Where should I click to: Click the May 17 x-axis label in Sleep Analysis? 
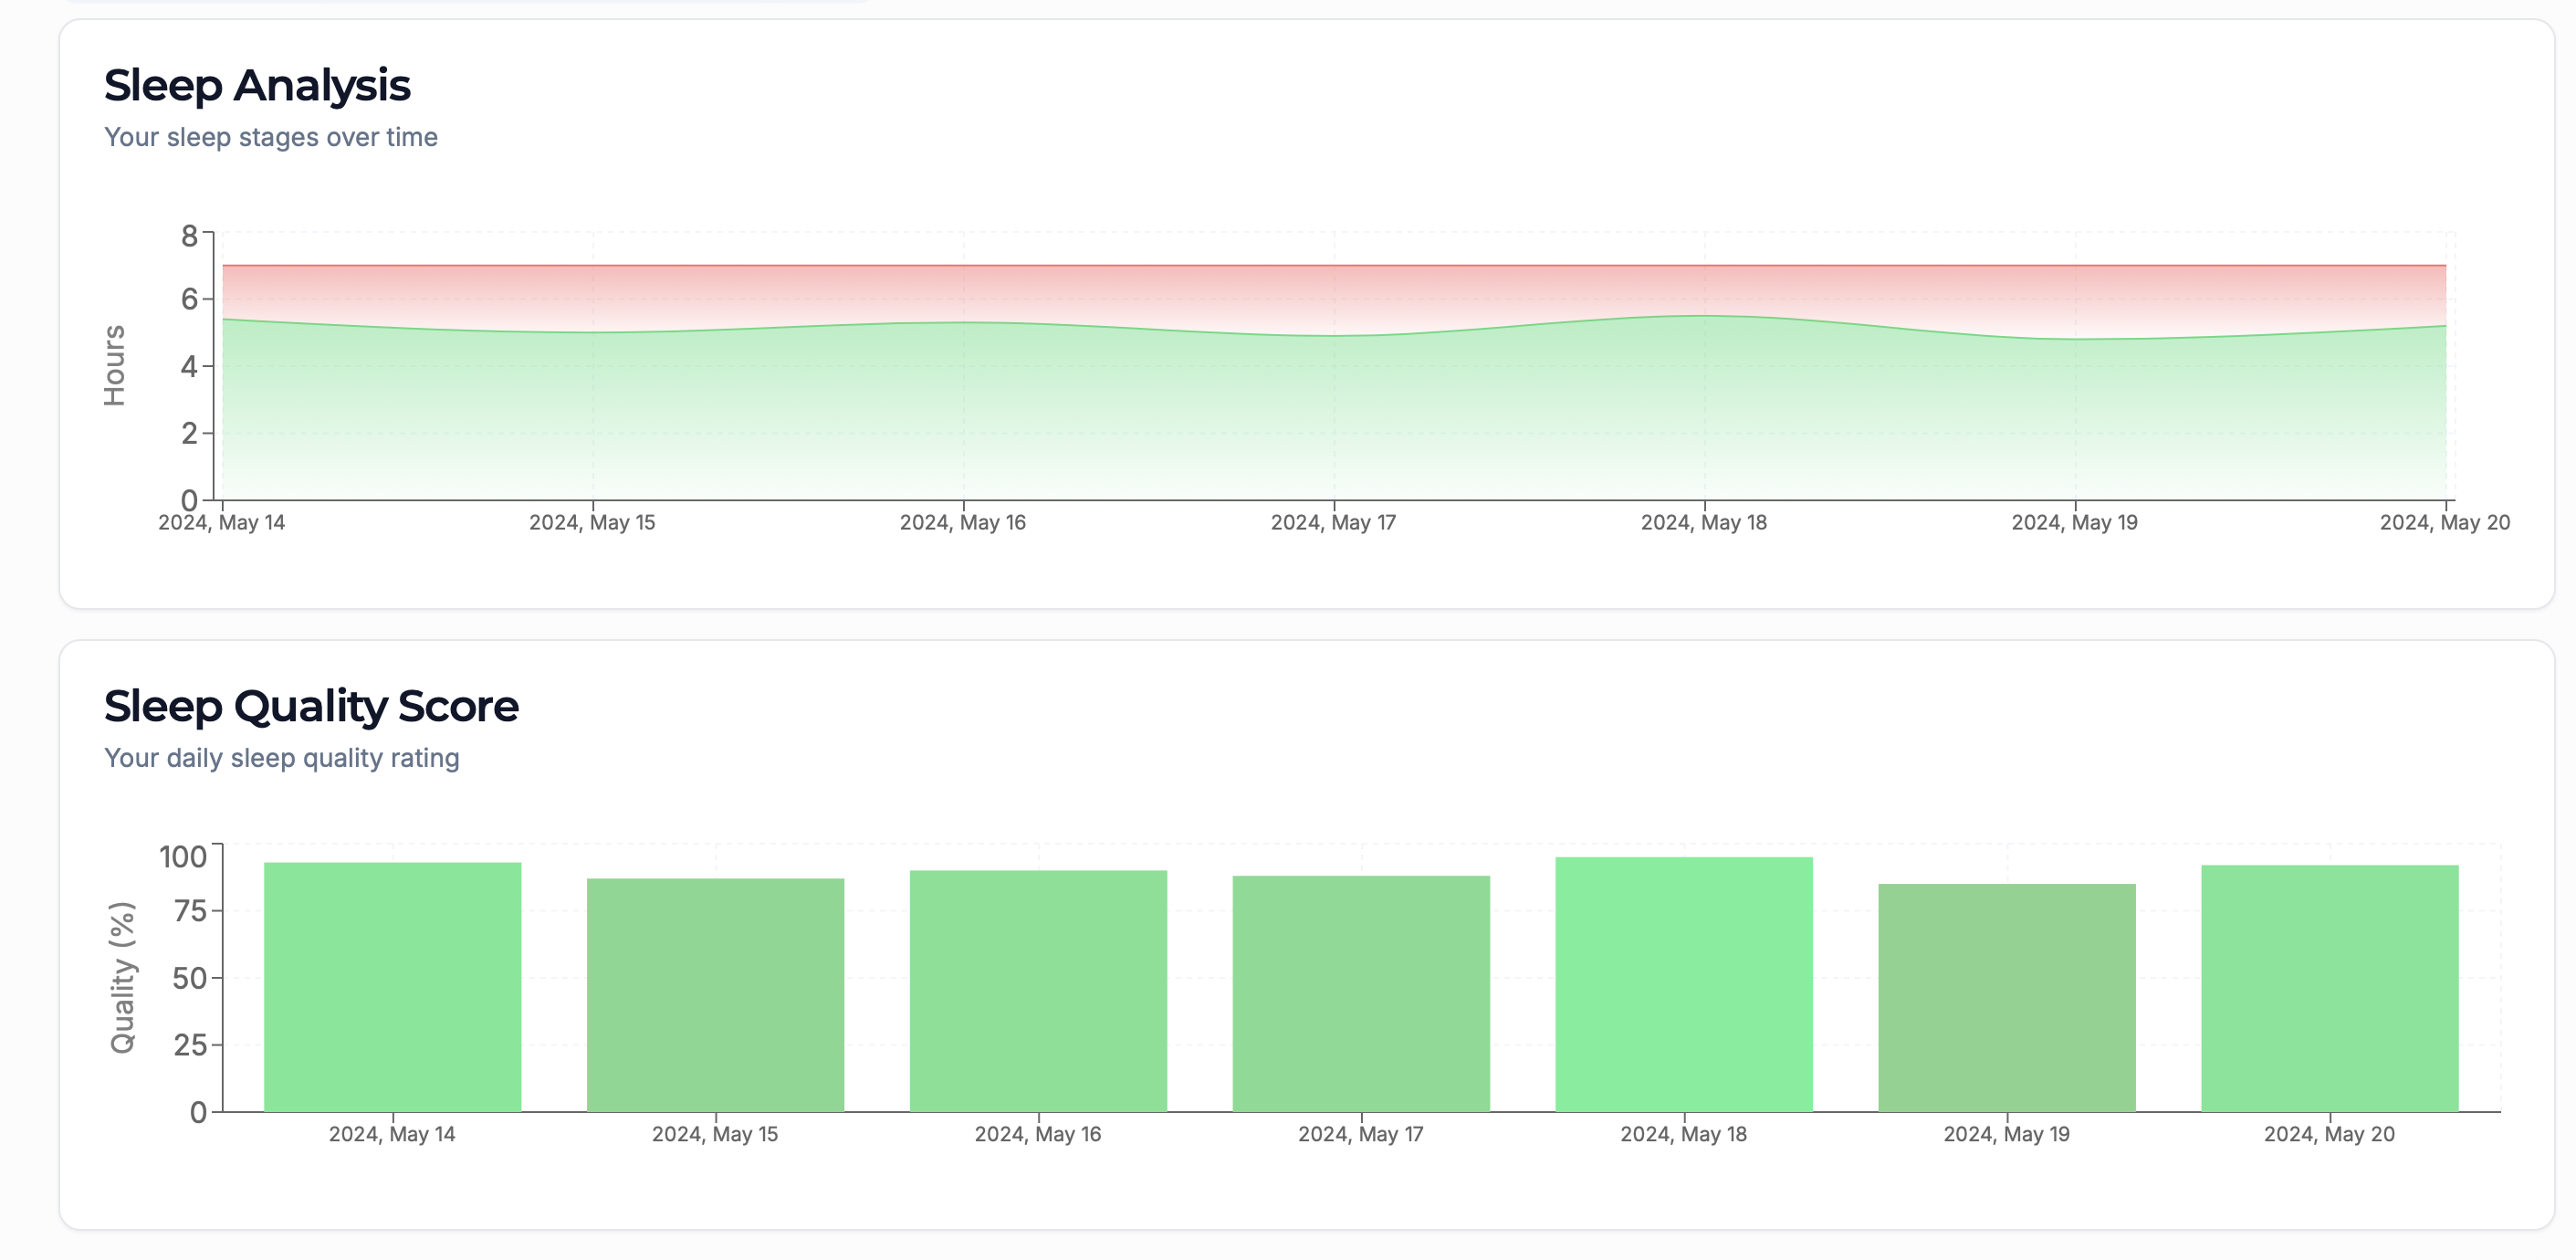[x=1333, y=522]
